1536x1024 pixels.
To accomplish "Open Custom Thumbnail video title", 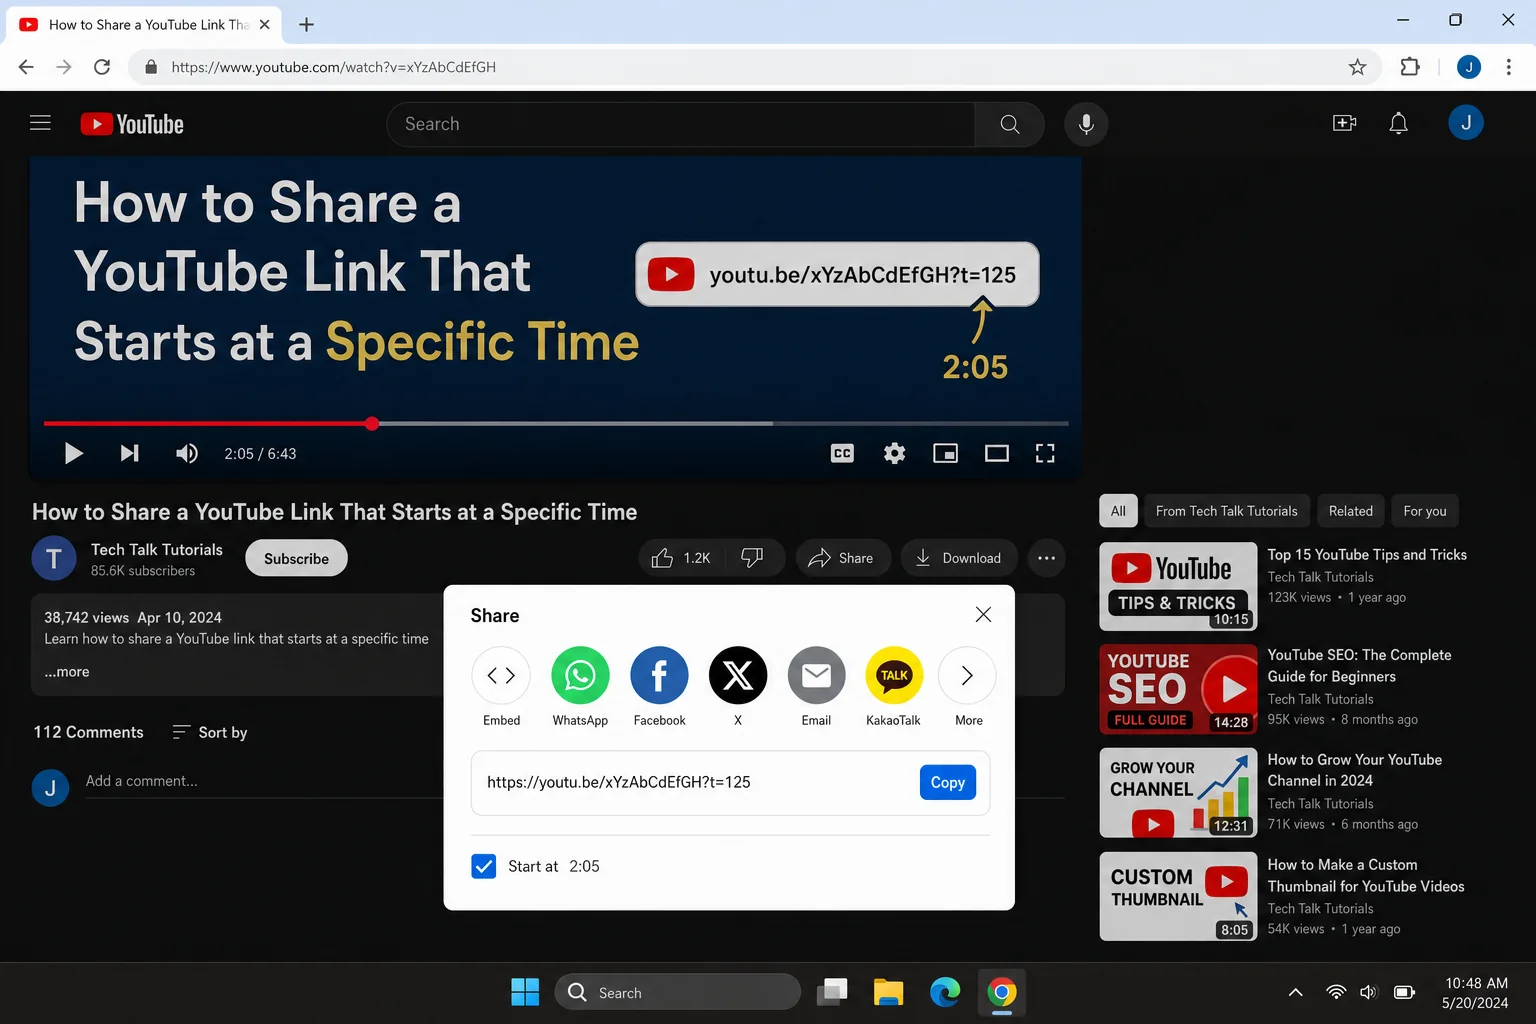I will coord(1366,875).
